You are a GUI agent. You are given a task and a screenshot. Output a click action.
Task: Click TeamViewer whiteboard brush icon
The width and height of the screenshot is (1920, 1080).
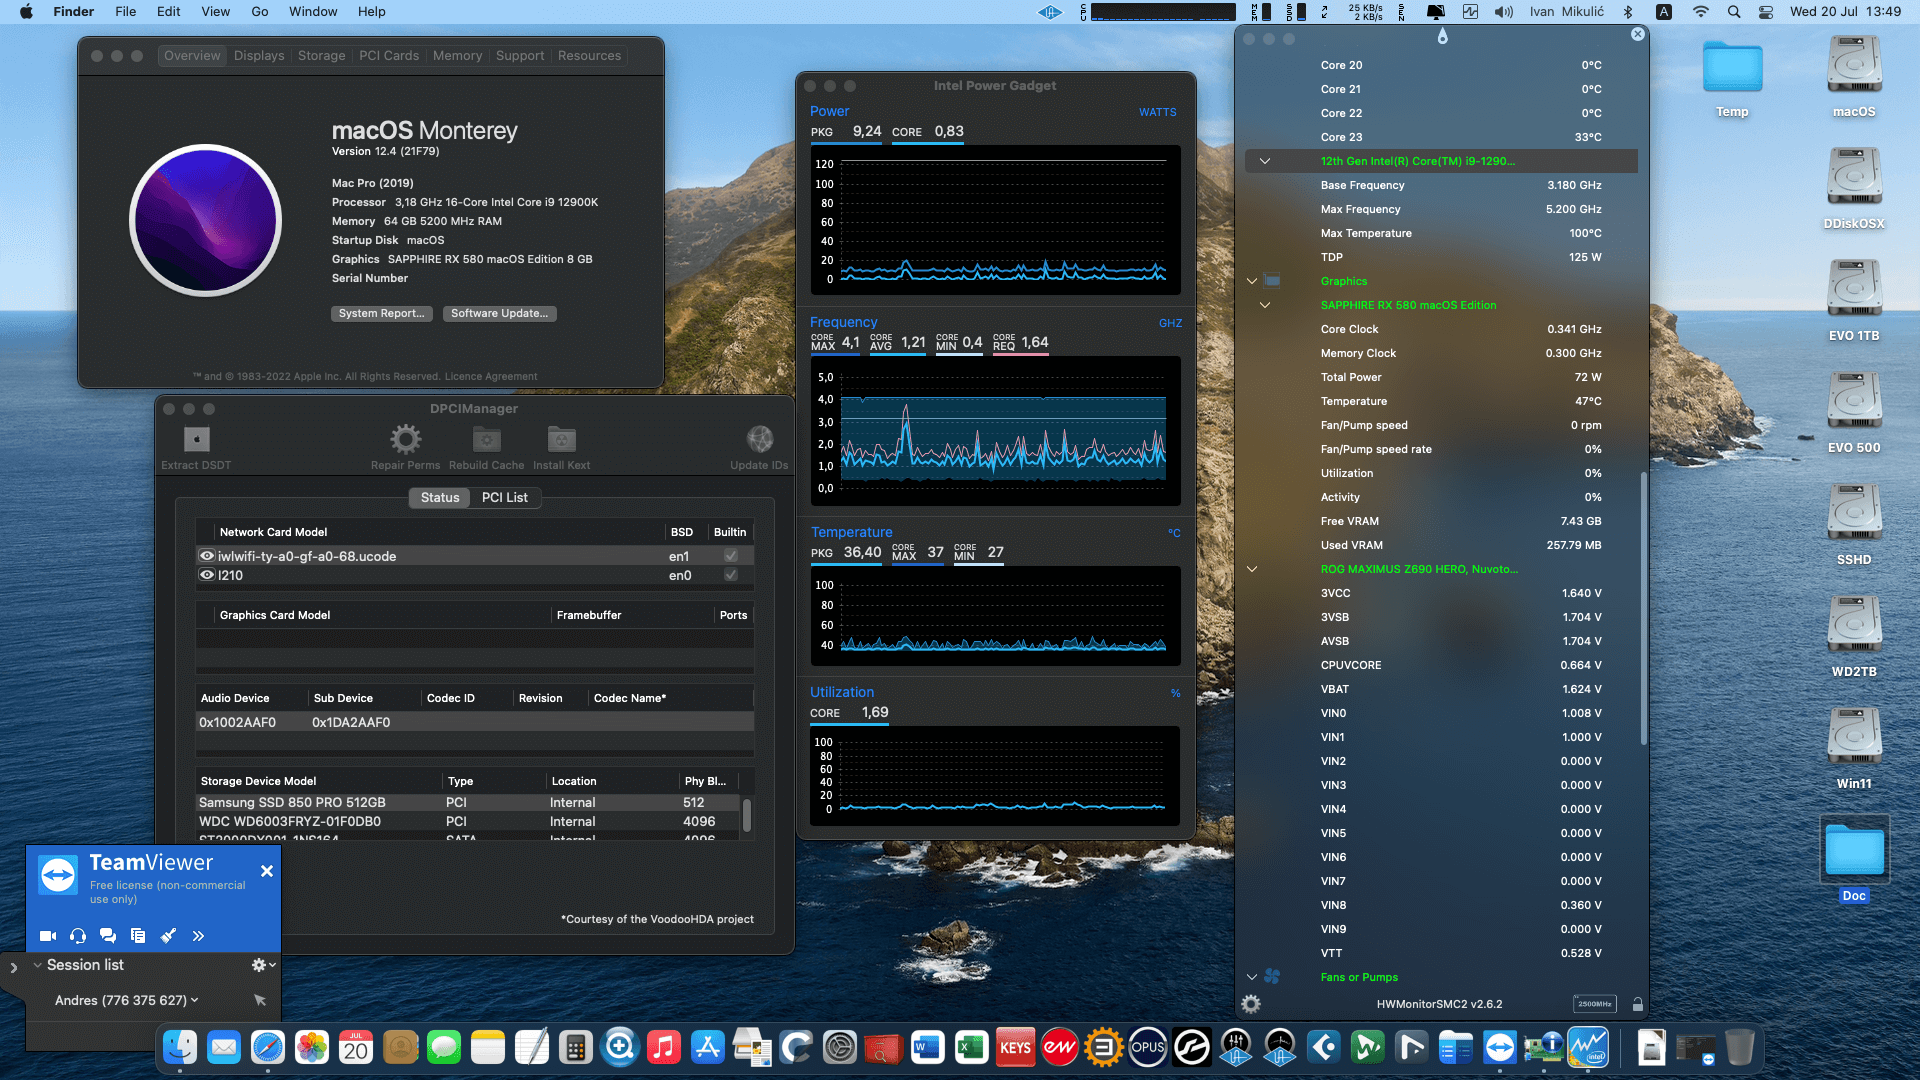[168, 936]
